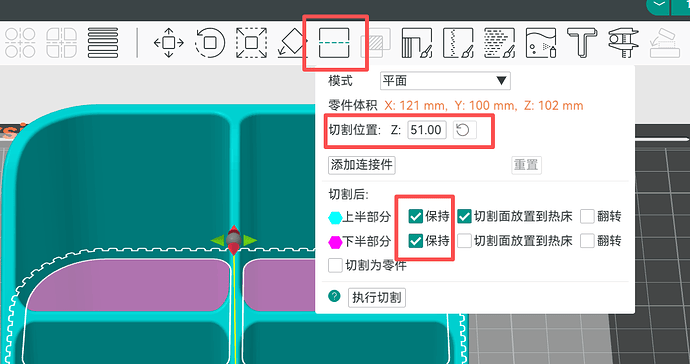Uncheck 切割面放置到热床 for 上半部分
690x364 pixels.
tap(464, 216)
